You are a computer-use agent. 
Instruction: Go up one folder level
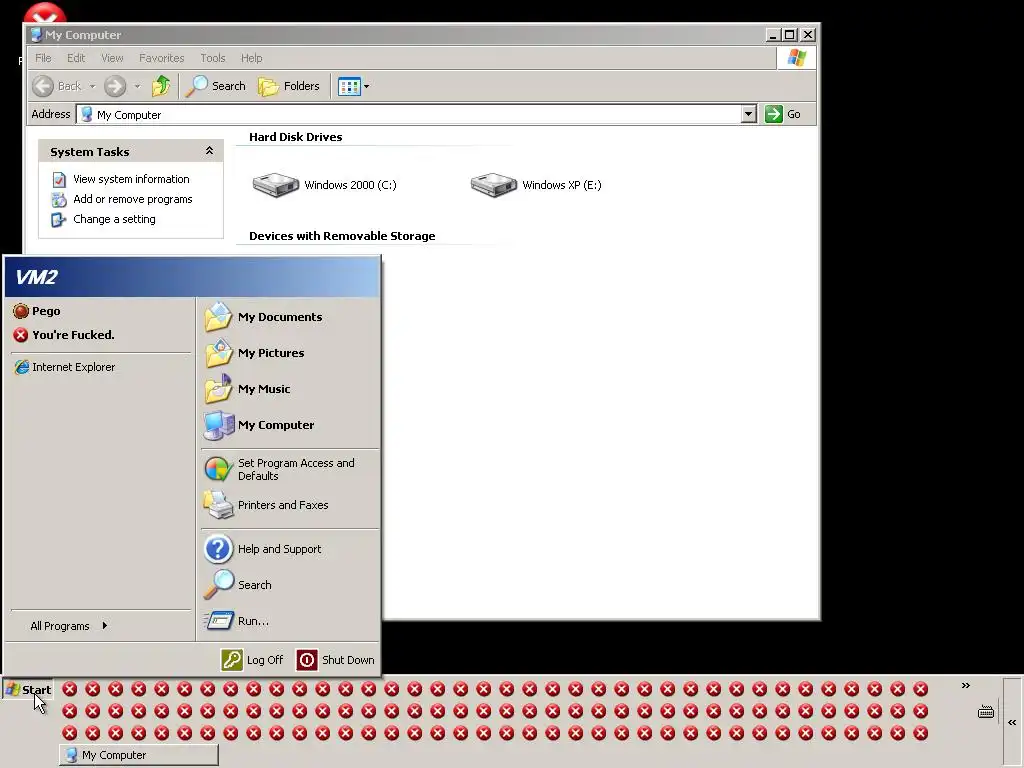click(x=161, y=86)
